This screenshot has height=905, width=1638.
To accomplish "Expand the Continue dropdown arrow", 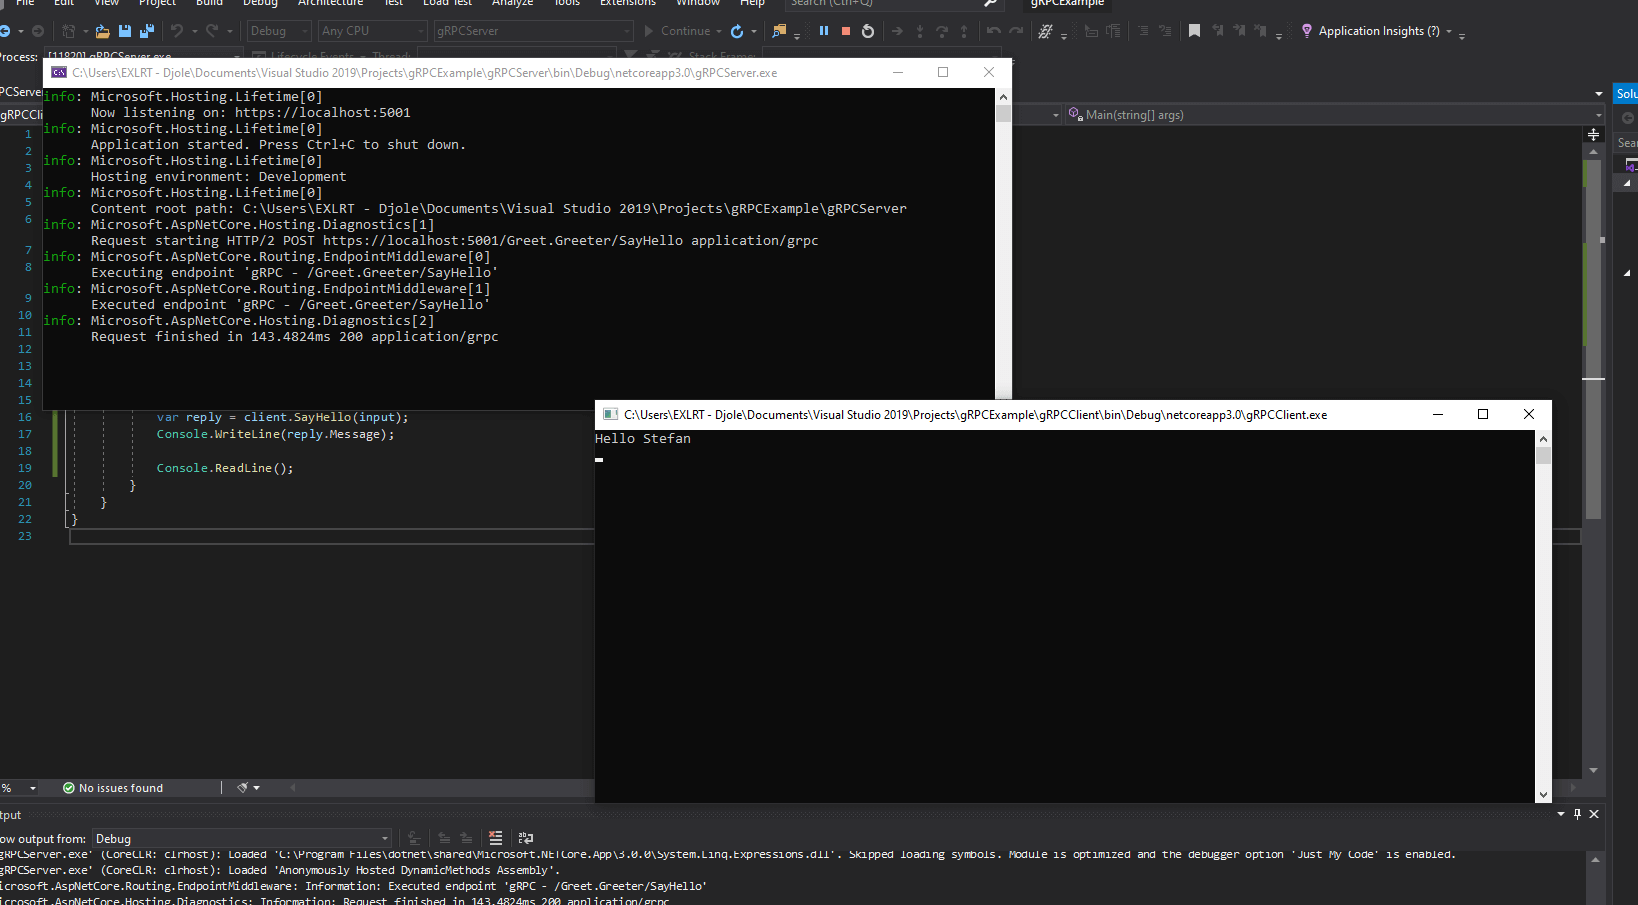I will click(x=719, y=31).
